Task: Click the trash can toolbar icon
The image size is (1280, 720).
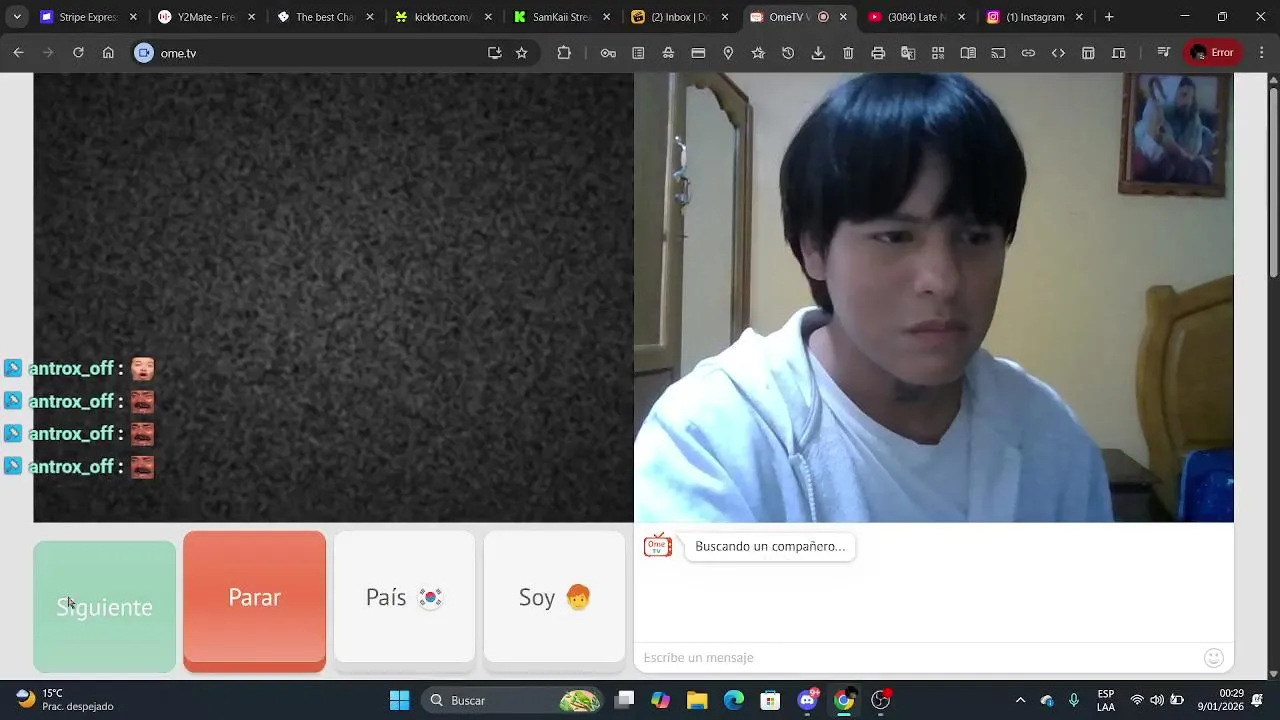Action: tap(848, 53)
